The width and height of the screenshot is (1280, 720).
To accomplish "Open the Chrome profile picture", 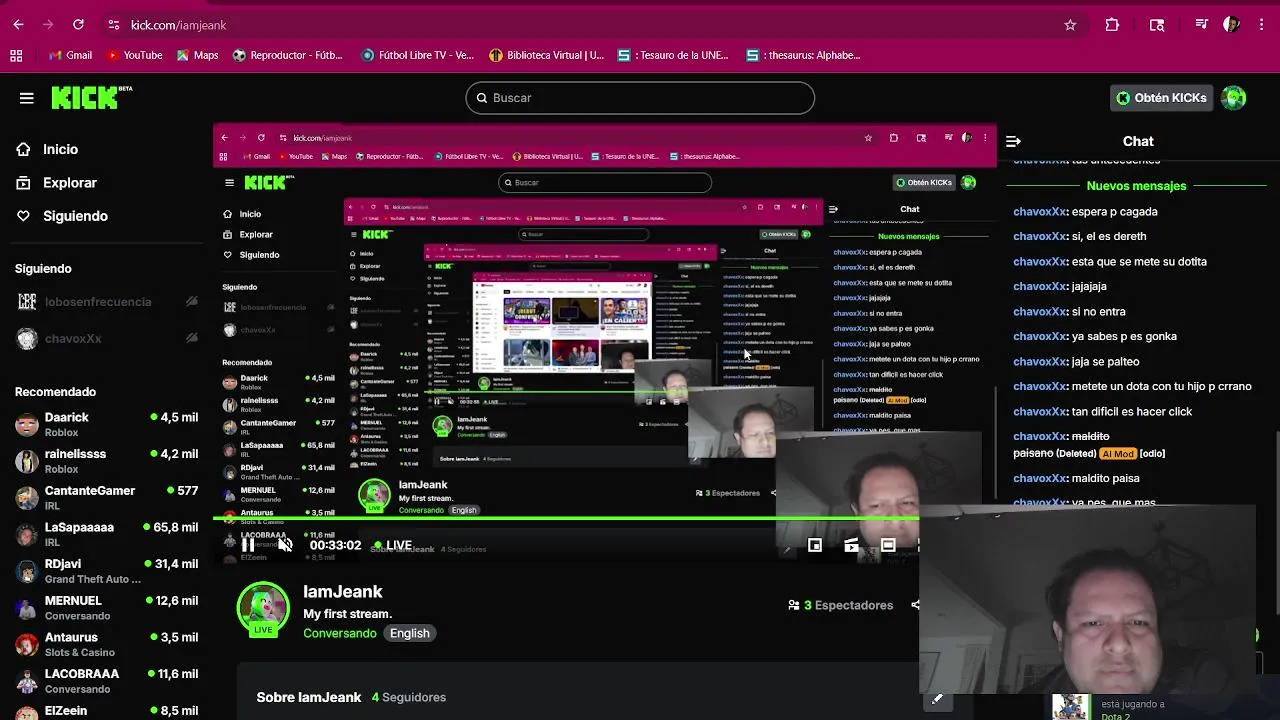I will coord(1231,25).
